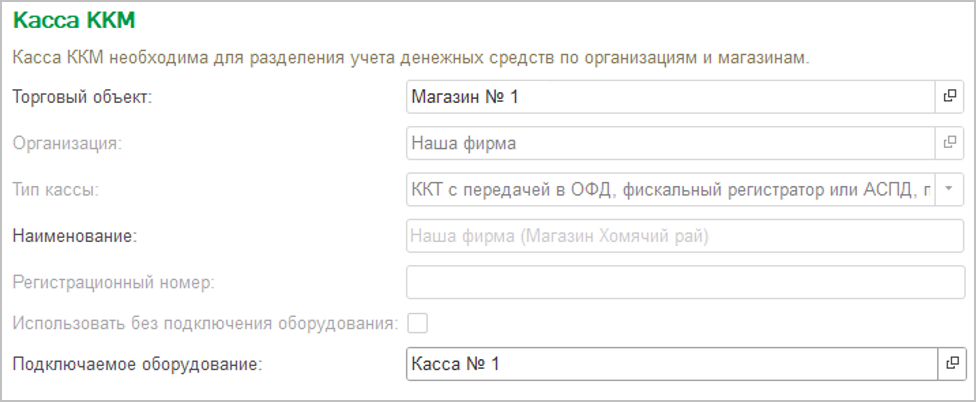
Task: Click the Регистрационный номер label
Action: tap(114, 282)
